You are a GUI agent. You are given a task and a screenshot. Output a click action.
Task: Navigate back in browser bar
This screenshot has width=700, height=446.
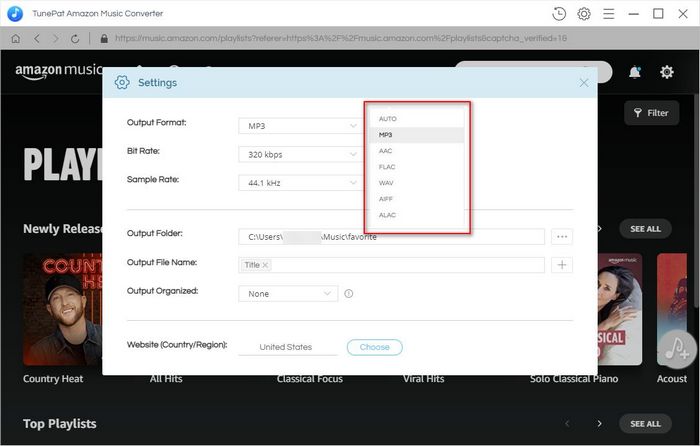pos(37,39)
